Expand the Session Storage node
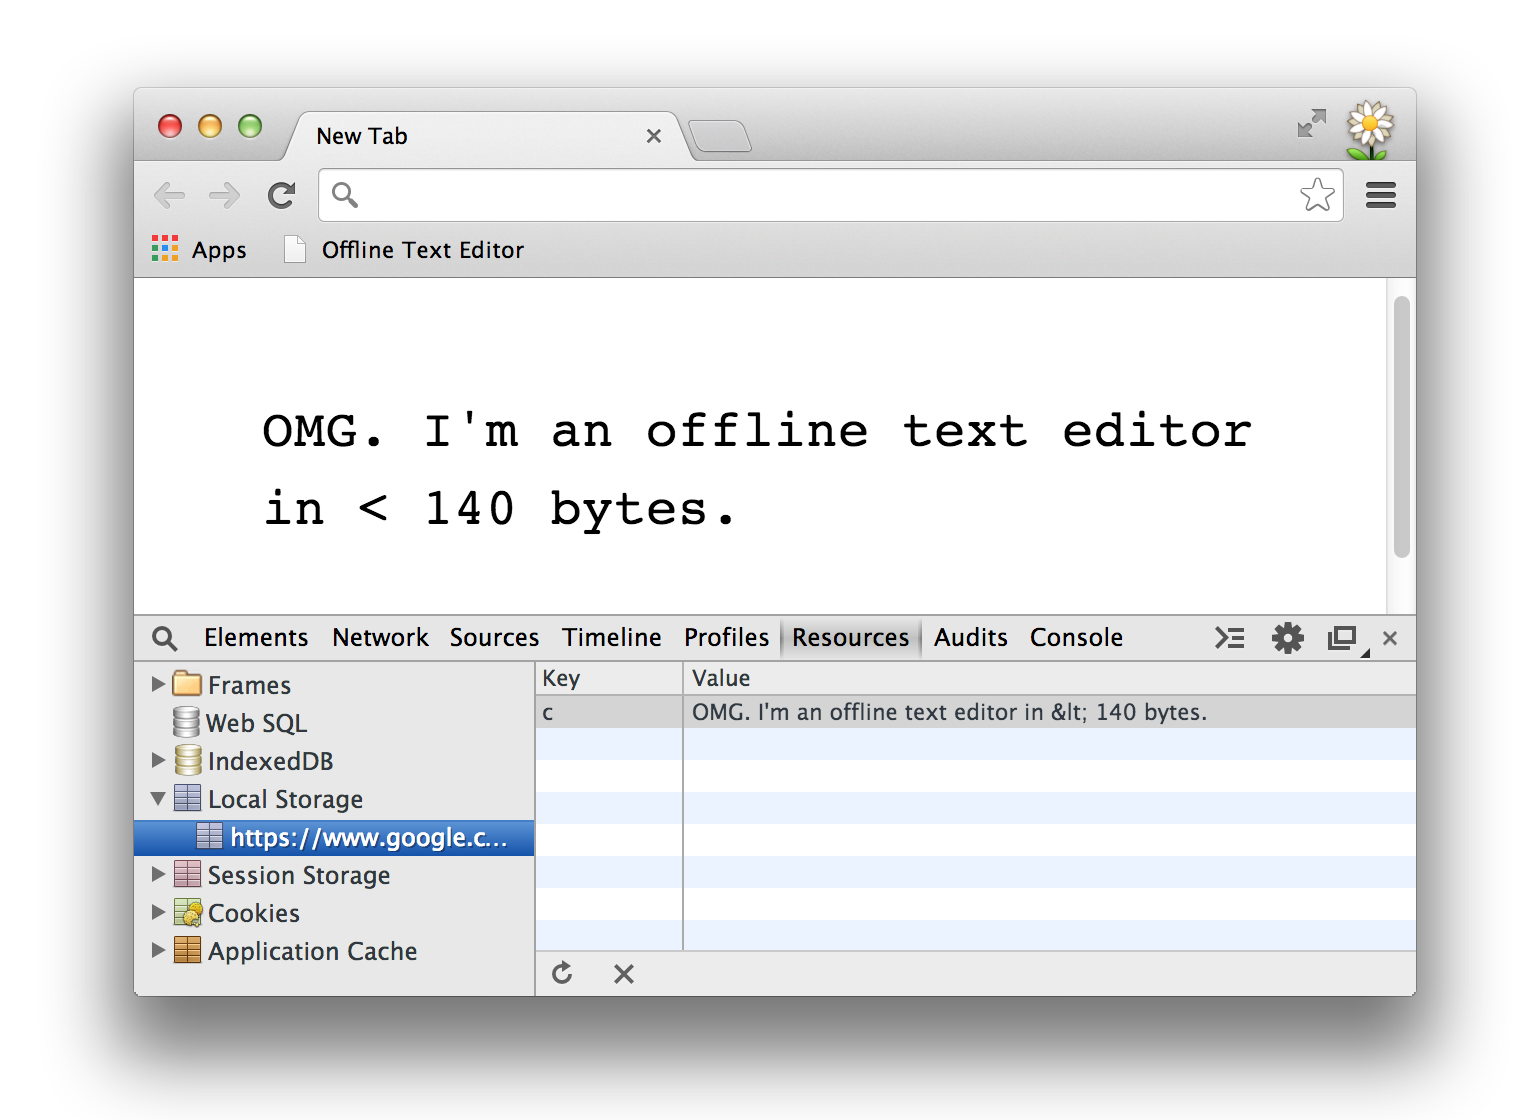Screen dimensions: 1516x1120 click(x=158, y=874)
